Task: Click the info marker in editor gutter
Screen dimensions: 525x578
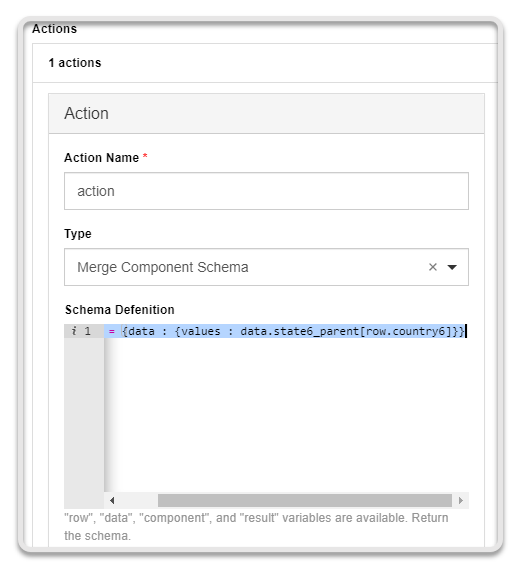Action: point(74,331)
